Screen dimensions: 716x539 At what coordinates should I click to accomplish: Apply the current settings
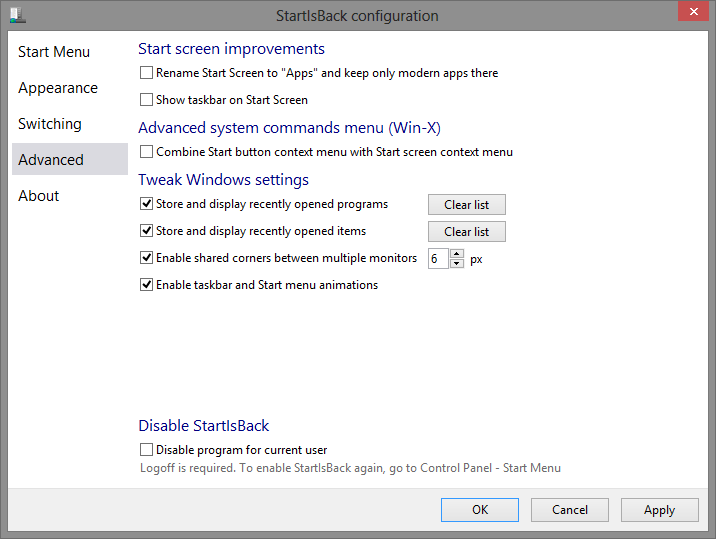[660, 510]
